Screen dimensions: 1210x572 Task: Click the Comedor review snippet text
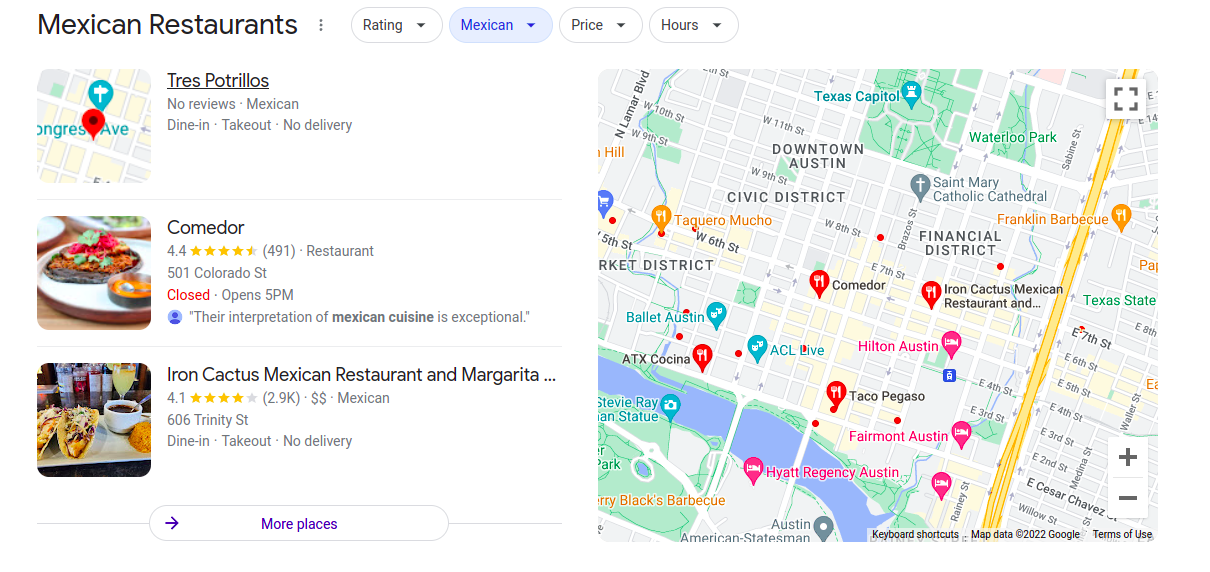pyautogui.click(x=359, y=317)
